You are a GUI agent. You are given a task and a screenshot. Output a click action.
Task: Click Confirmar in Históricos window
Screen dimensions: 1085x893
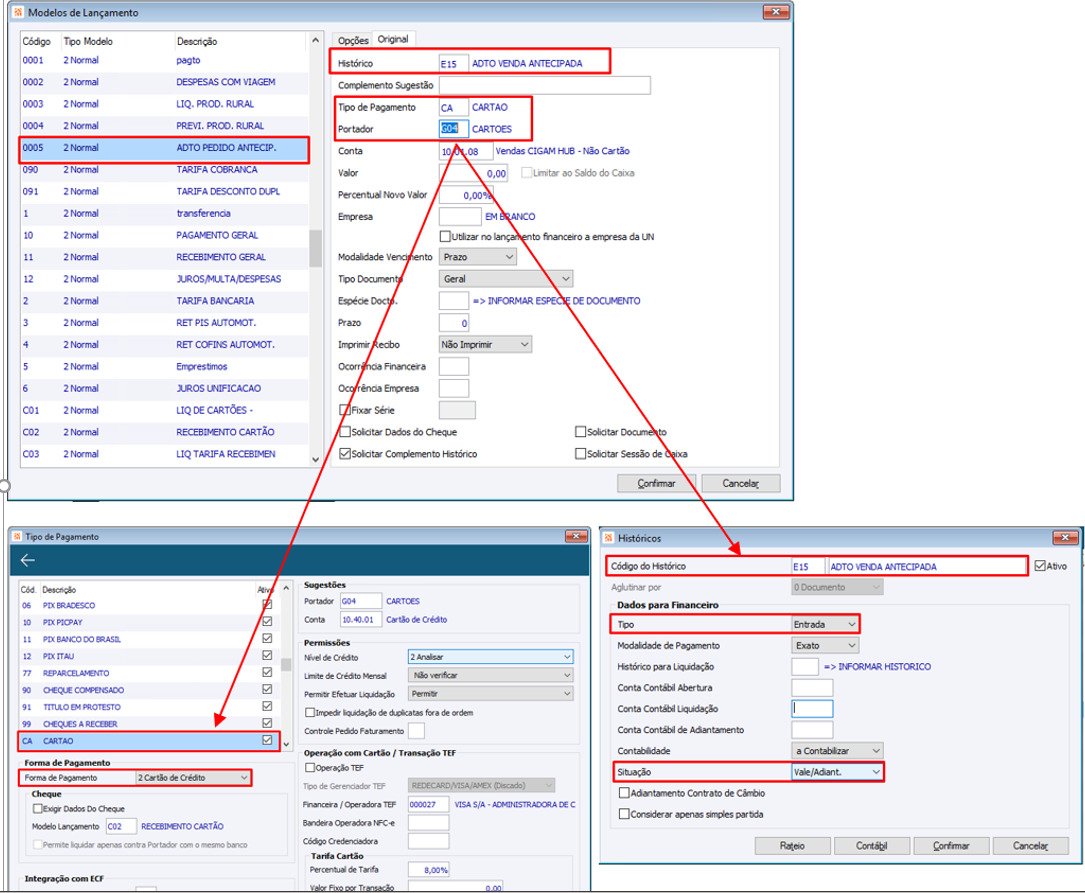(x=951, y=846)
